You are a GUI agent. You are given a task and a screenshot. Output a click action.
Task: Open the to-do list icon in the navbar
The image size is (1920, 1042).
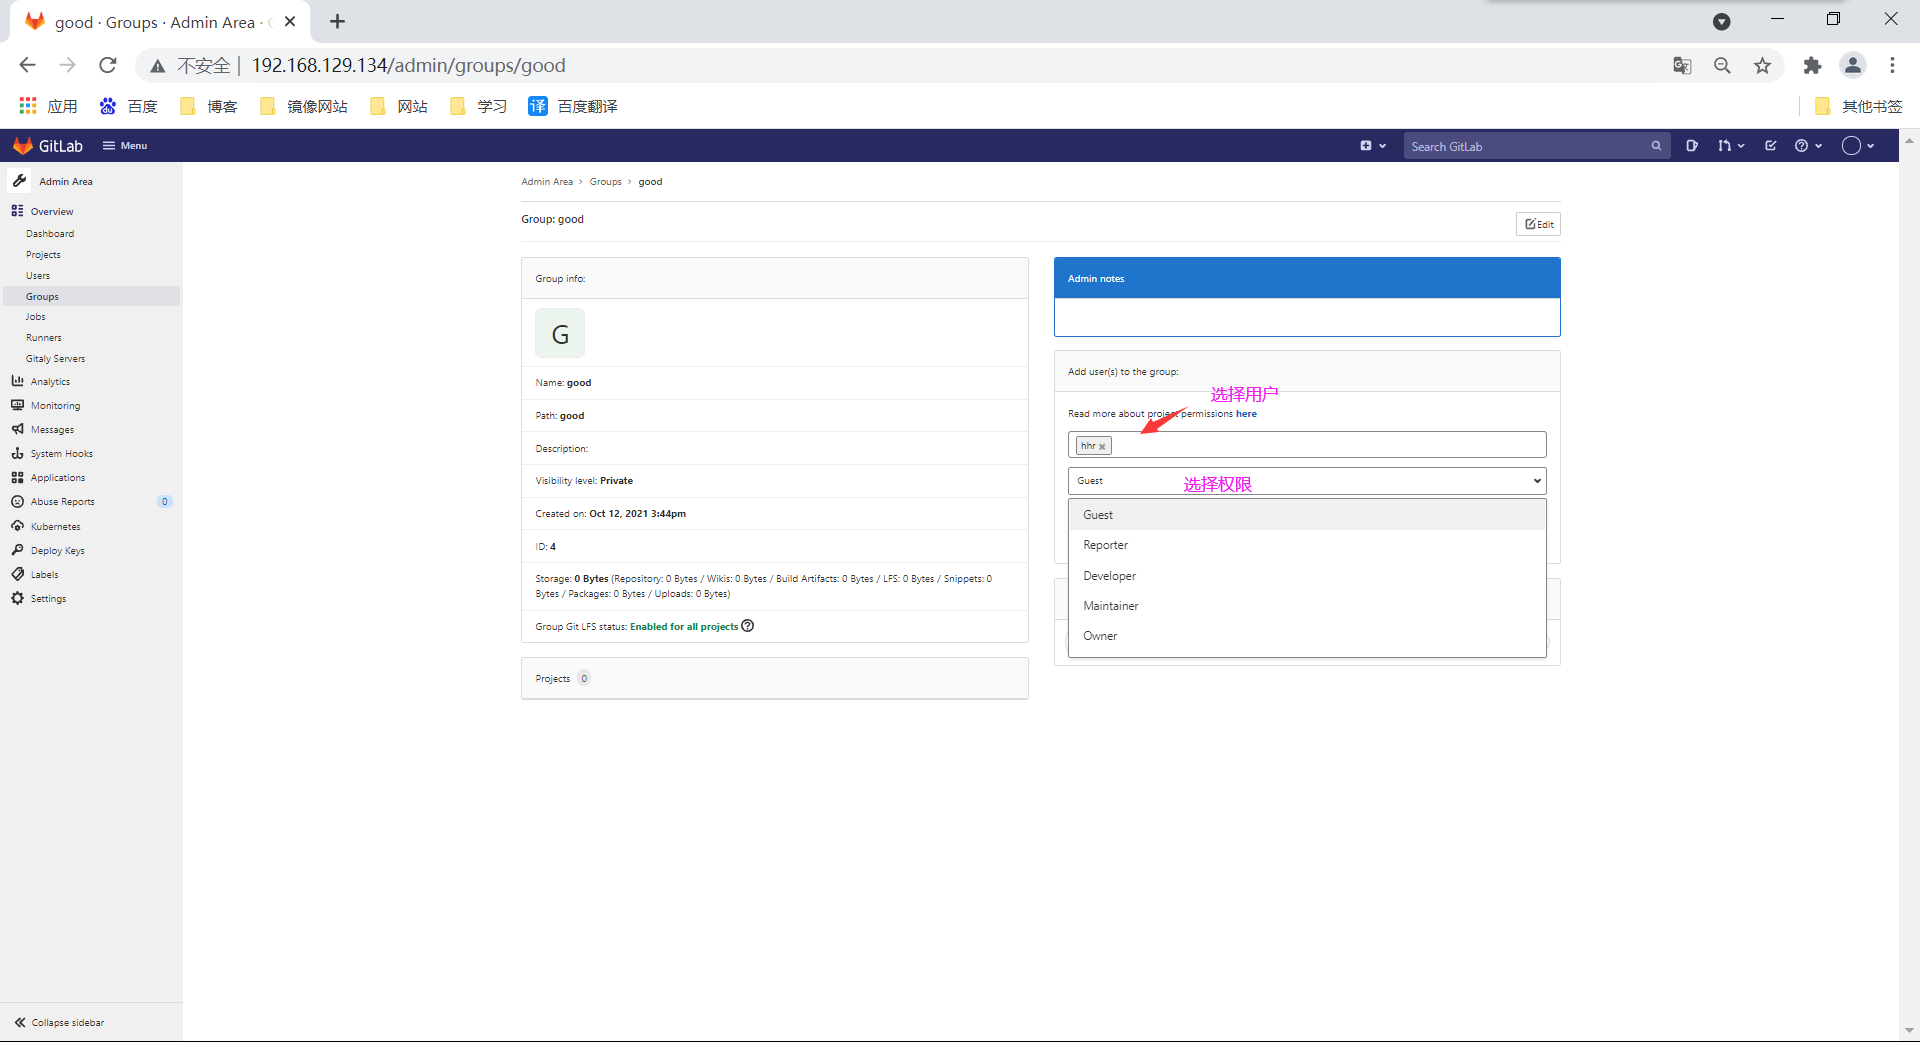click(x=1769, y=146)
